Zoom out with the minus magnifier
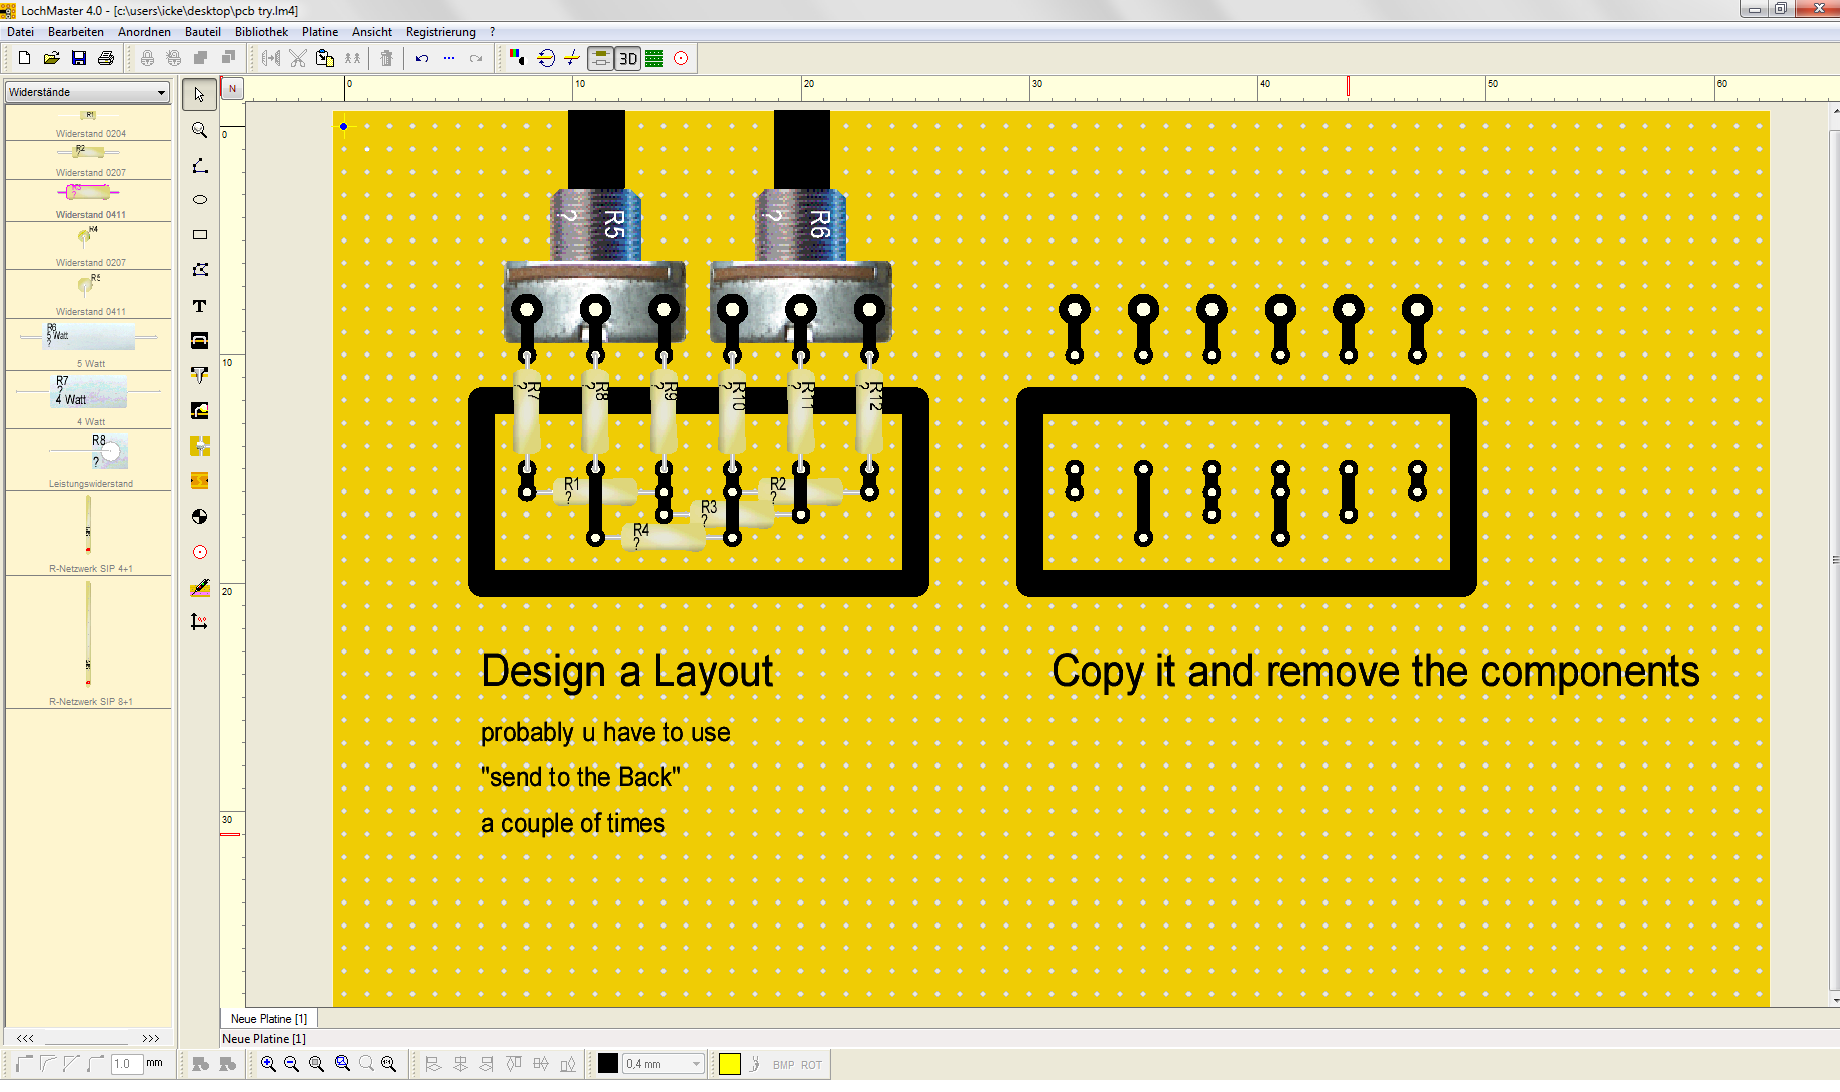This screenshot has height=1092, width=1840. (x=291, y=1064)
